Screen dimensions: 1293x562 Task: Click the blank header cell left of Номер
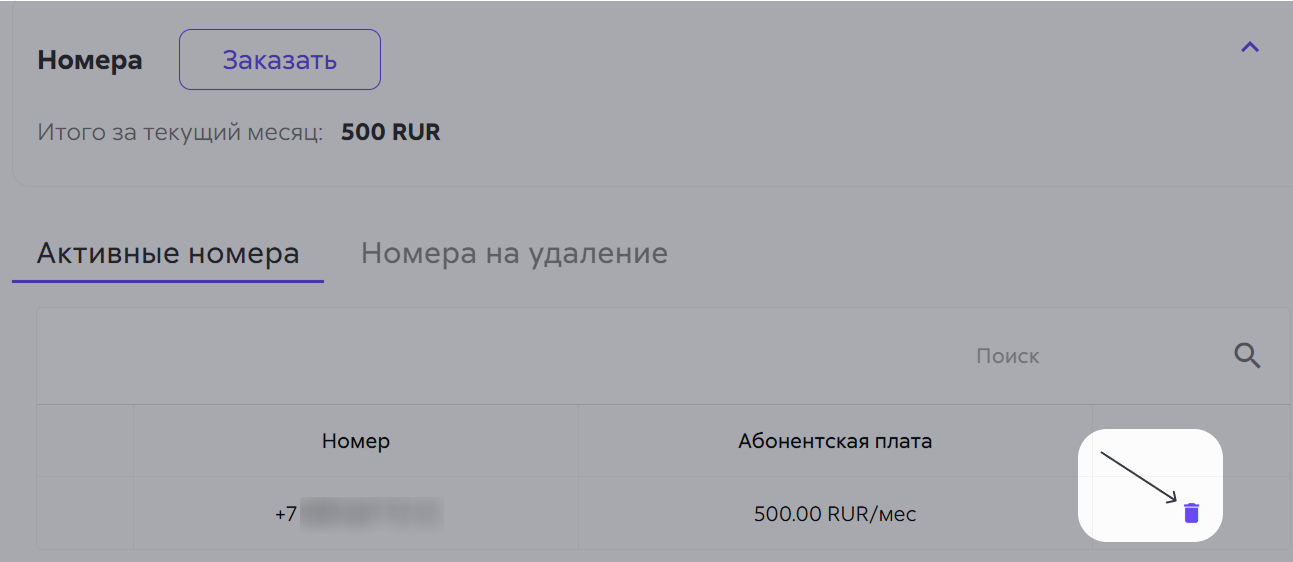(85, 441)
